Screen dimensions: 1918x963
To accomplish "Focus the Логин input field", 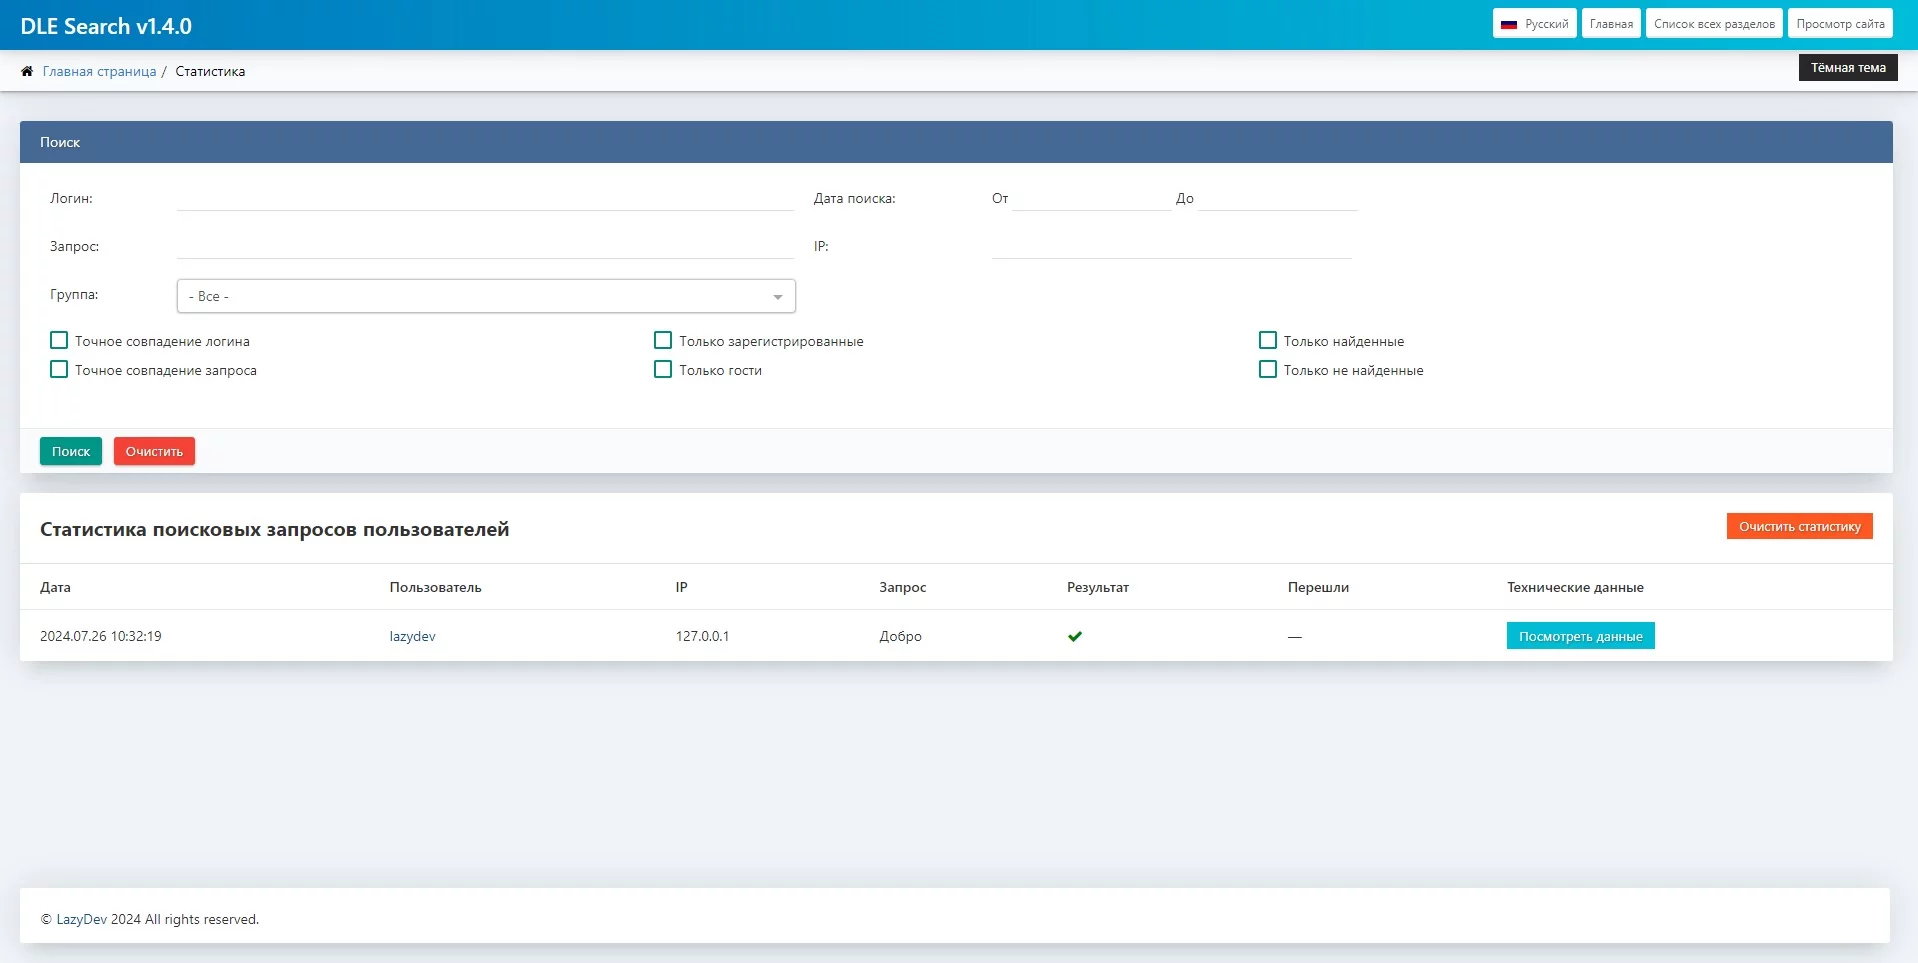I will [485, 198].
